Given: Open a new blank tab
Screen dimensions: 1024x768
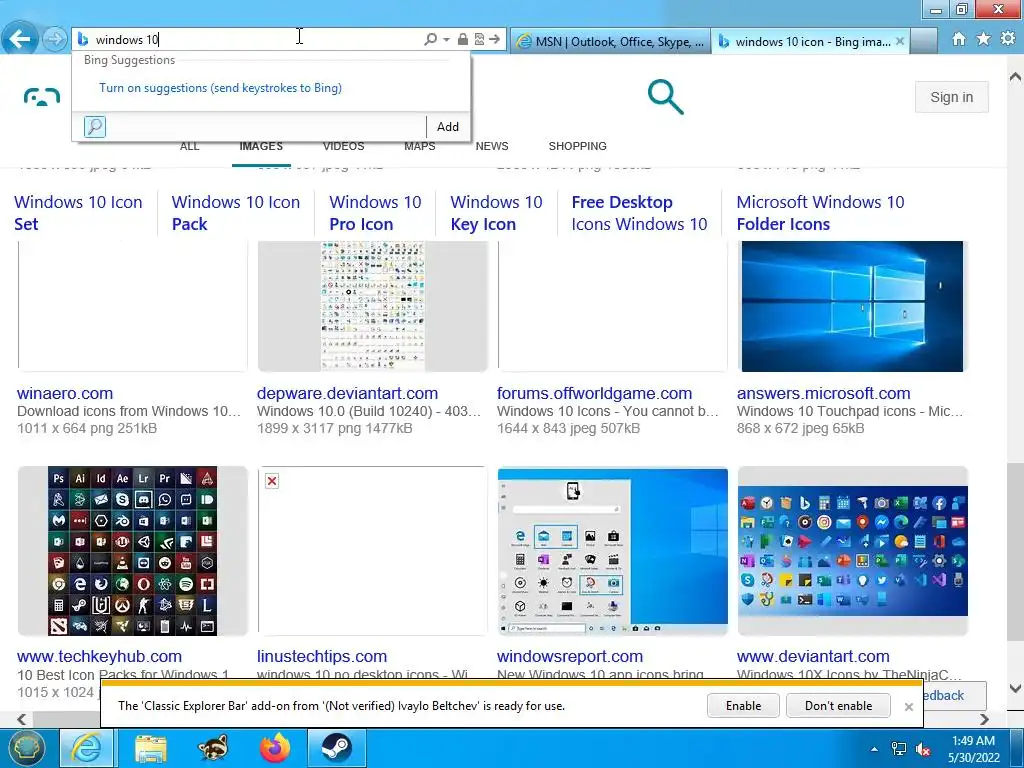Looking at the screenshot, I should pyautogui.click(x=924, y=41).
